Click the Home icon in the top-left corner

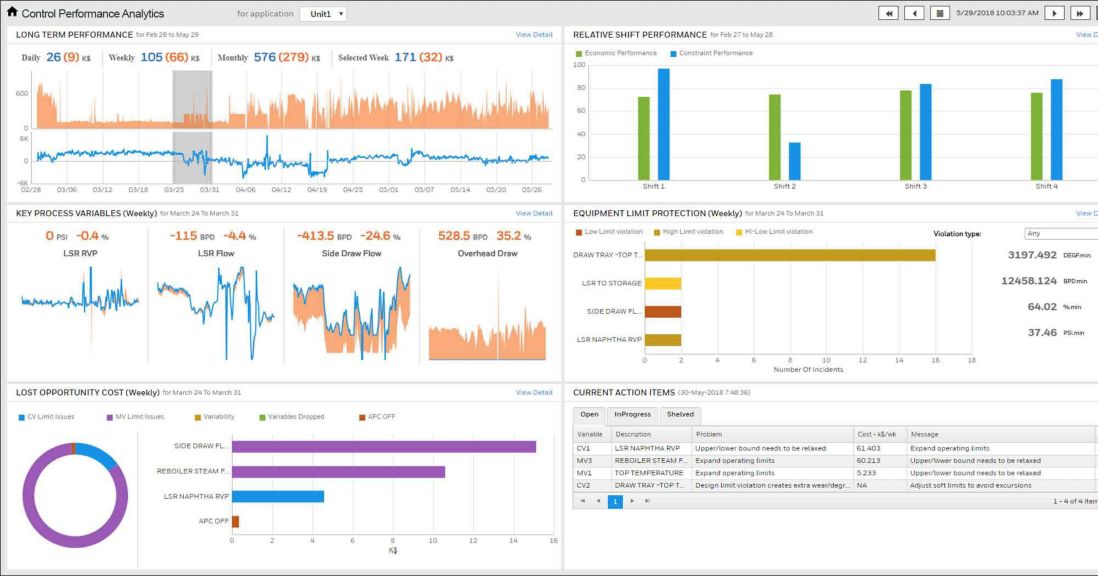pyautogui.click(x=11, y=12)
